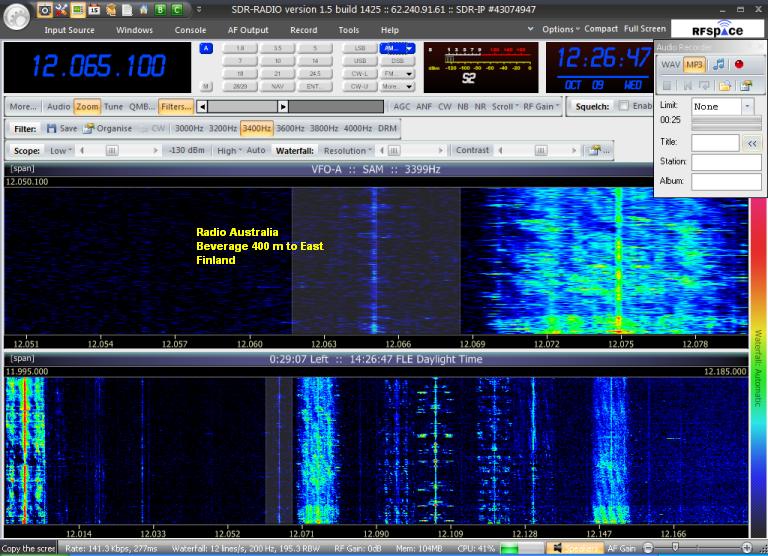Screen dimensions: 768x556
Task: Enable the Squelch checkbox
Action: point(623,106)
